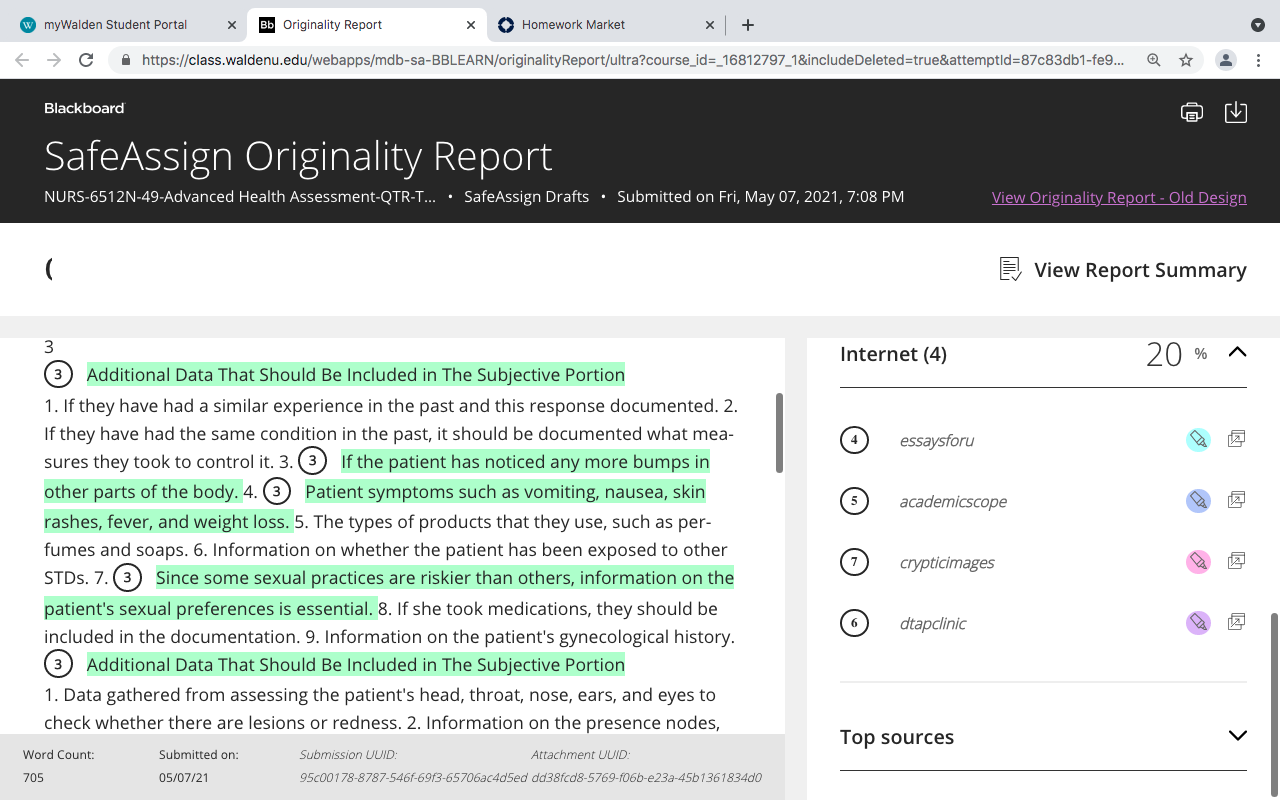
Task: Click highlighted text 'If the patient has noticed any more bumps'
Action: pyautogui.click(x=525, y=462)
